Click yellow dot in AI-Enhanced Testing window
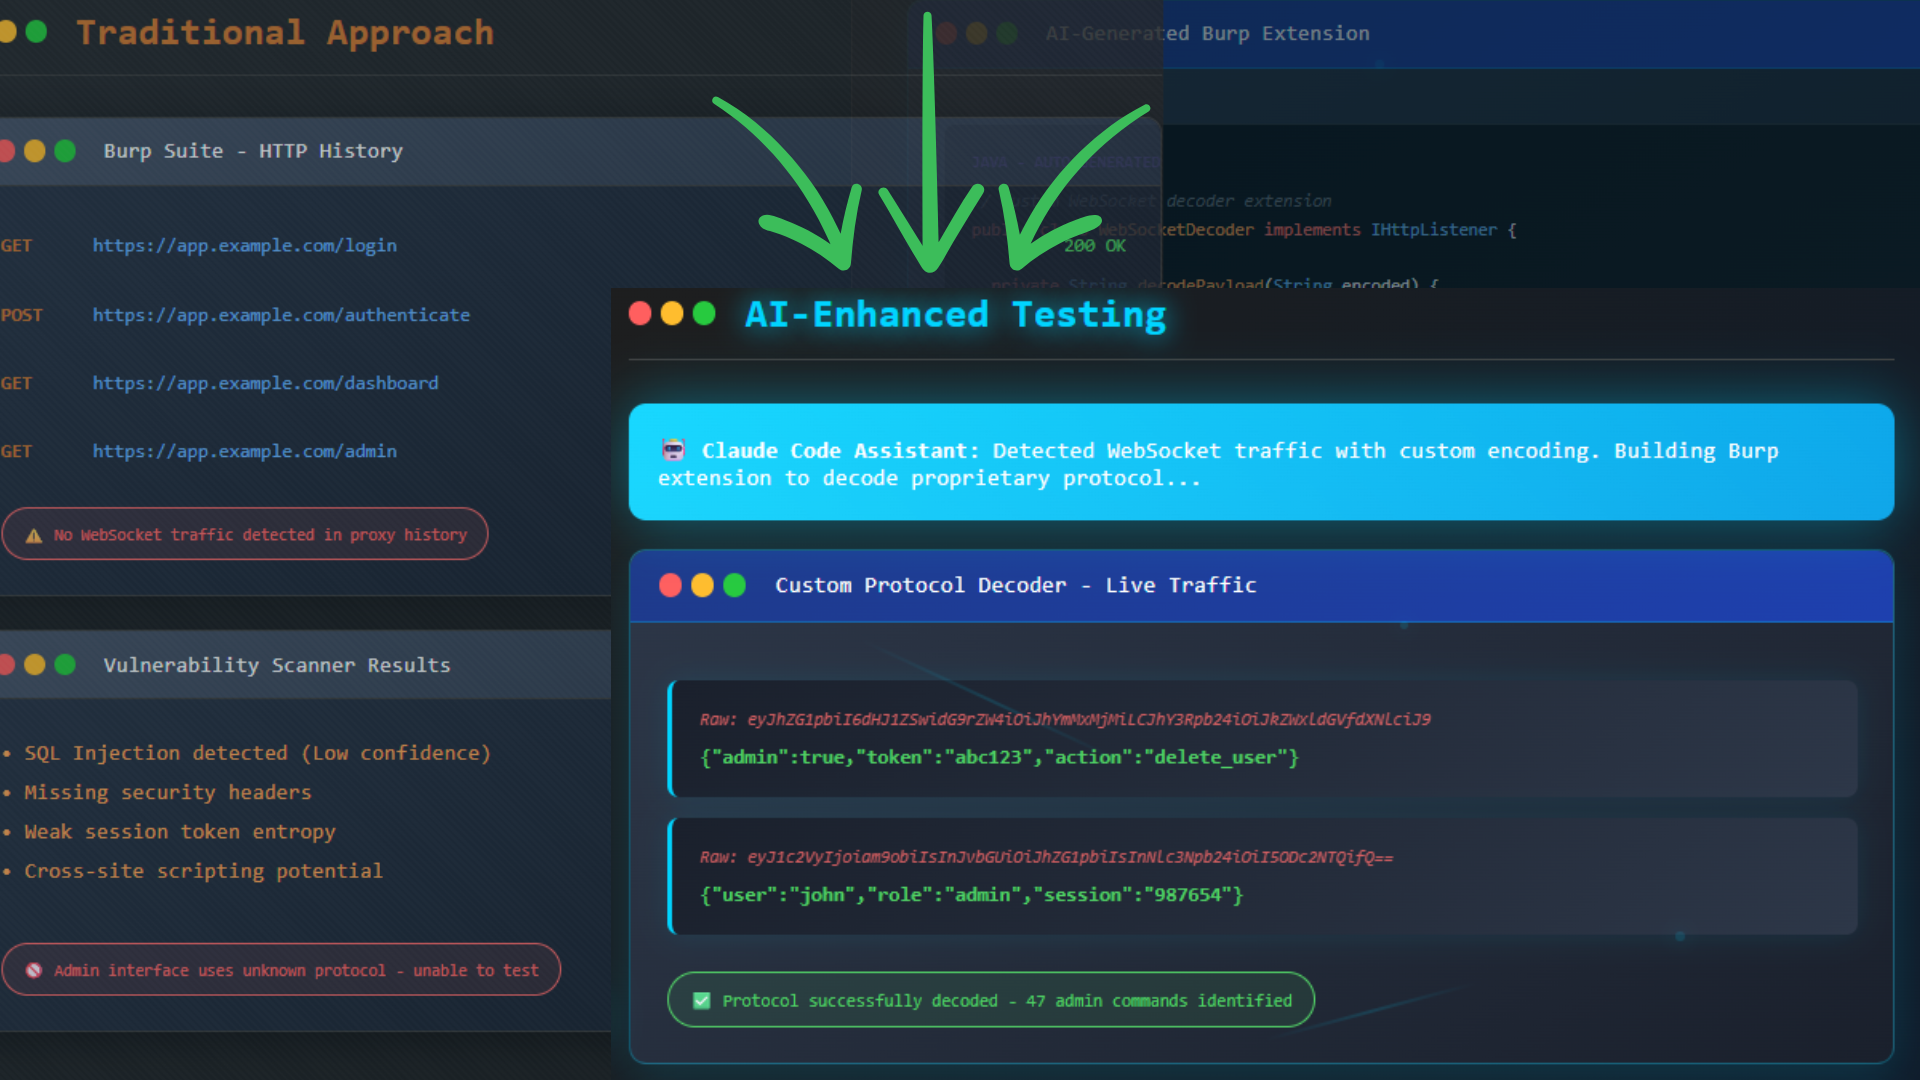Image resolution: width=1920 pixels, height=1080 pixels. coord(672,314)
